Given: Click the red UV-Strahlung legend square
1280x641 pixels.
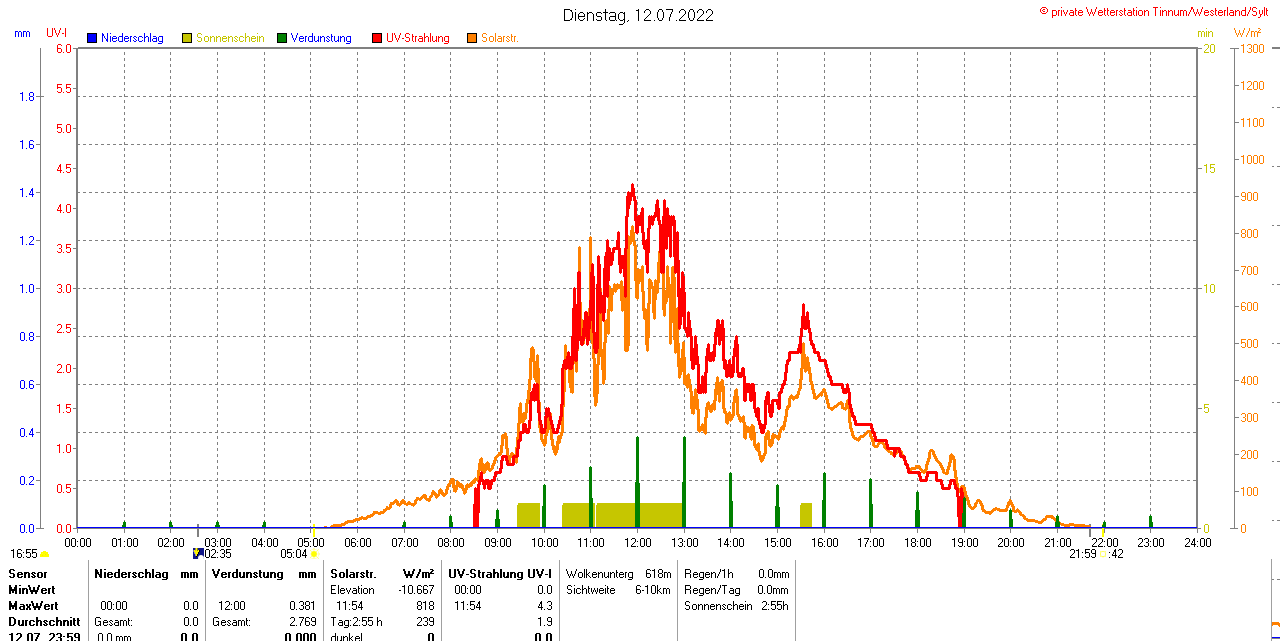Looking at the screenshot, I should coord(377,38).
